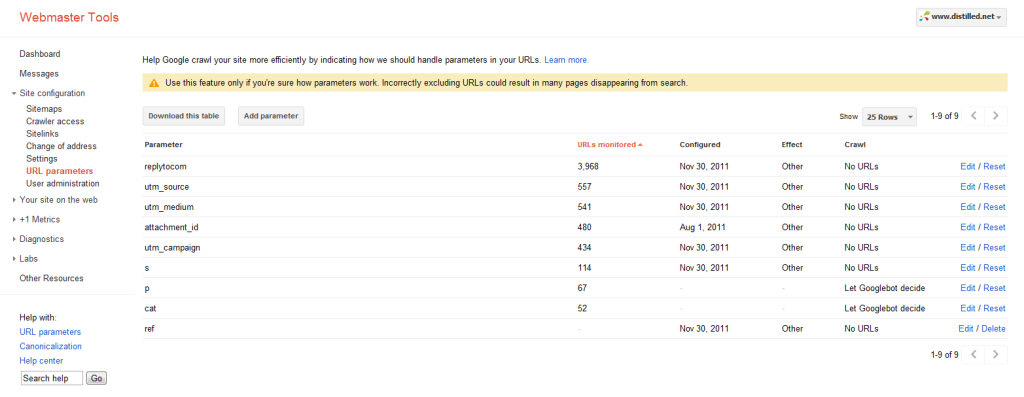Click the 3,968 URLs monitored value
The height and width of the screenshot is (397, 1024).
pyautogui.click(x=588, y=167)
